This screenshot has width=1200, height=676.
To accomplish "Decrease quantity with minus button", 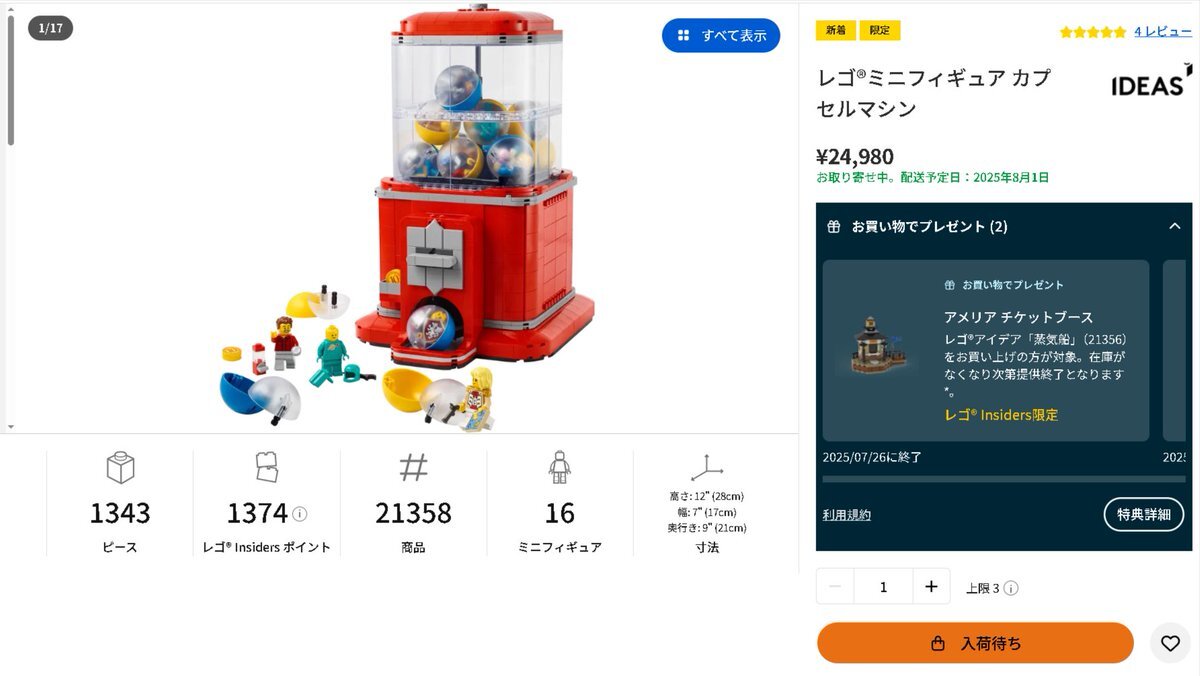I will [835, 587].
